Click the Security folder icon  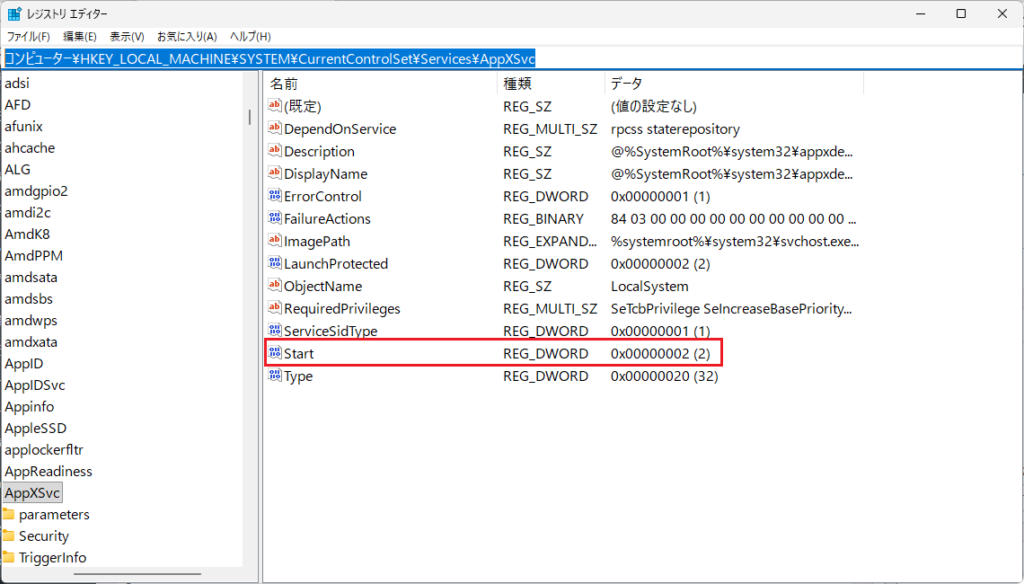click(x=9, y=536)
